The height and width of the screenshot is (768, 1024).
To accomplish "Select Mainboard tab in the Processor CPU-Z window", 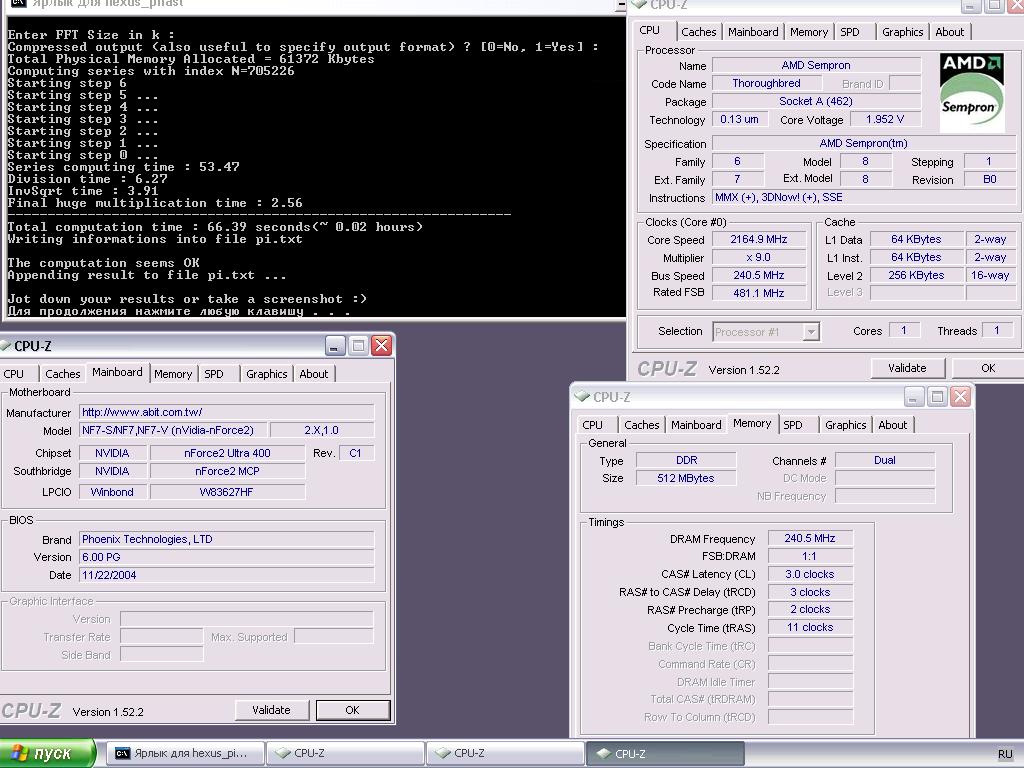I will point(753,32).
